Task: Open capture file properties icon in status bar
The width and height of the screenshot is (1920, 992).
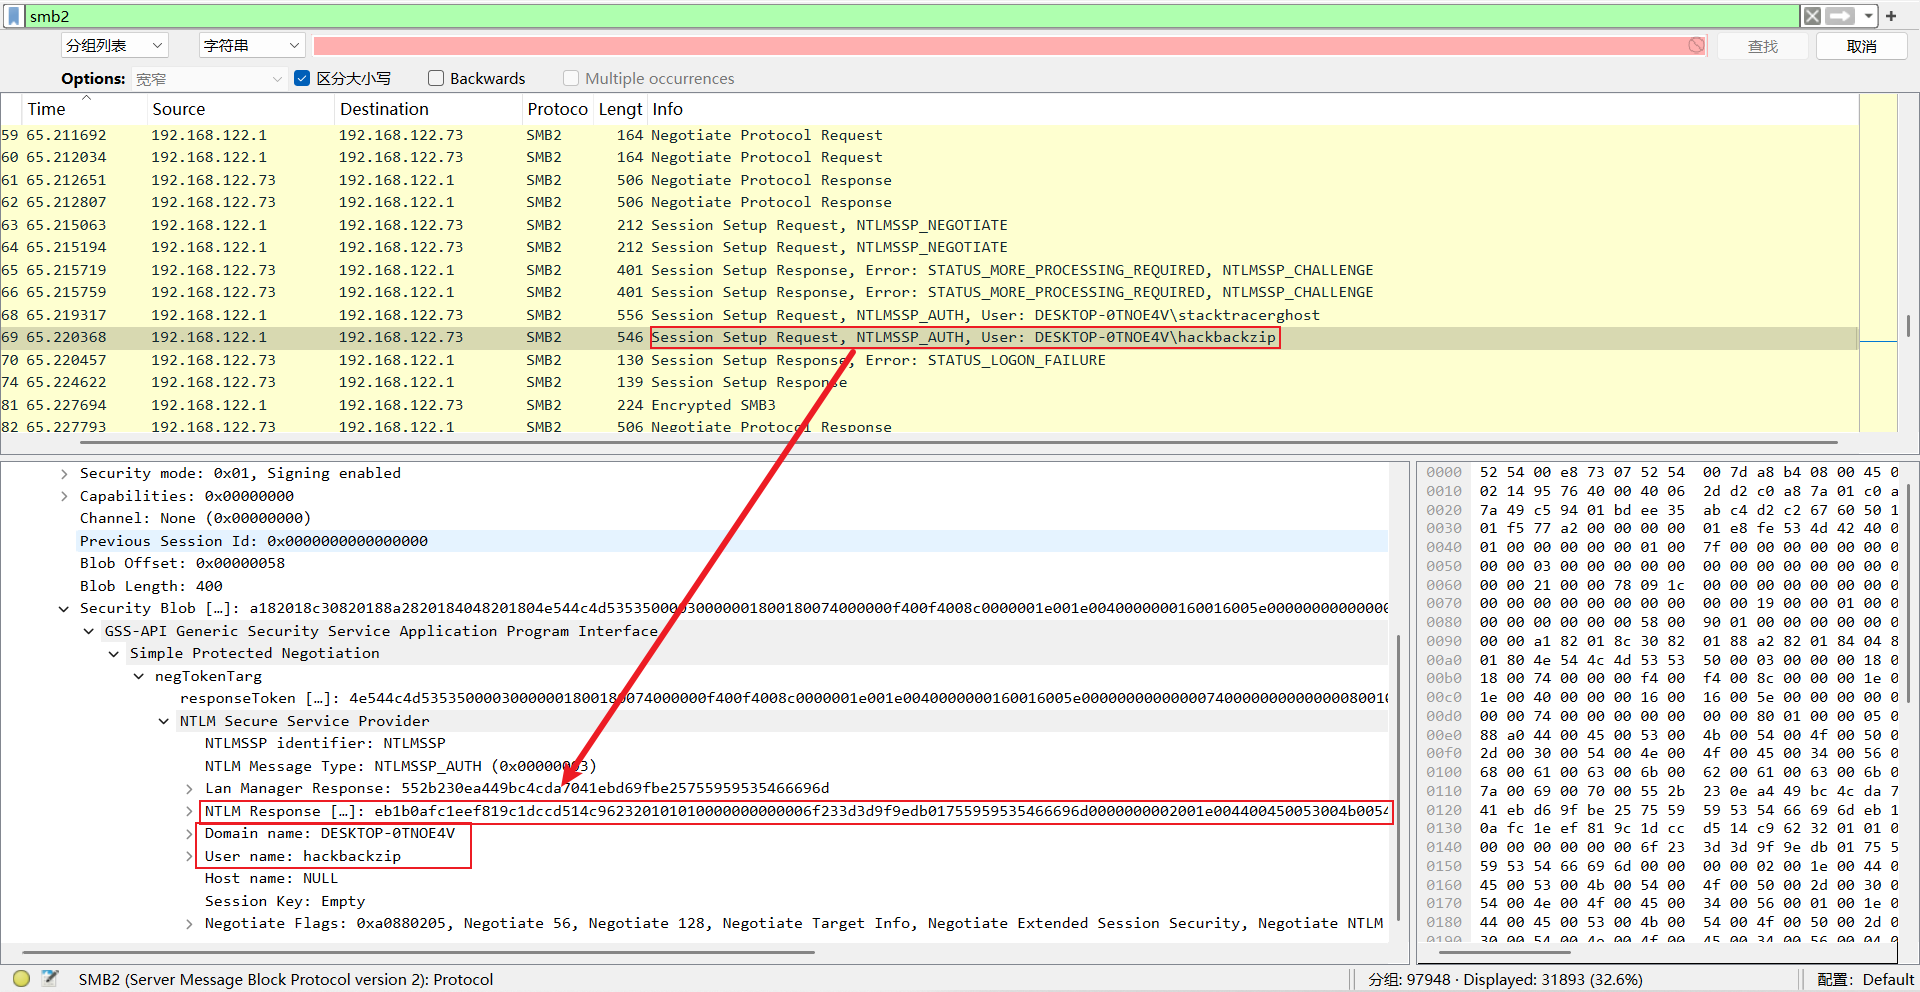Action: click(50, 979)
